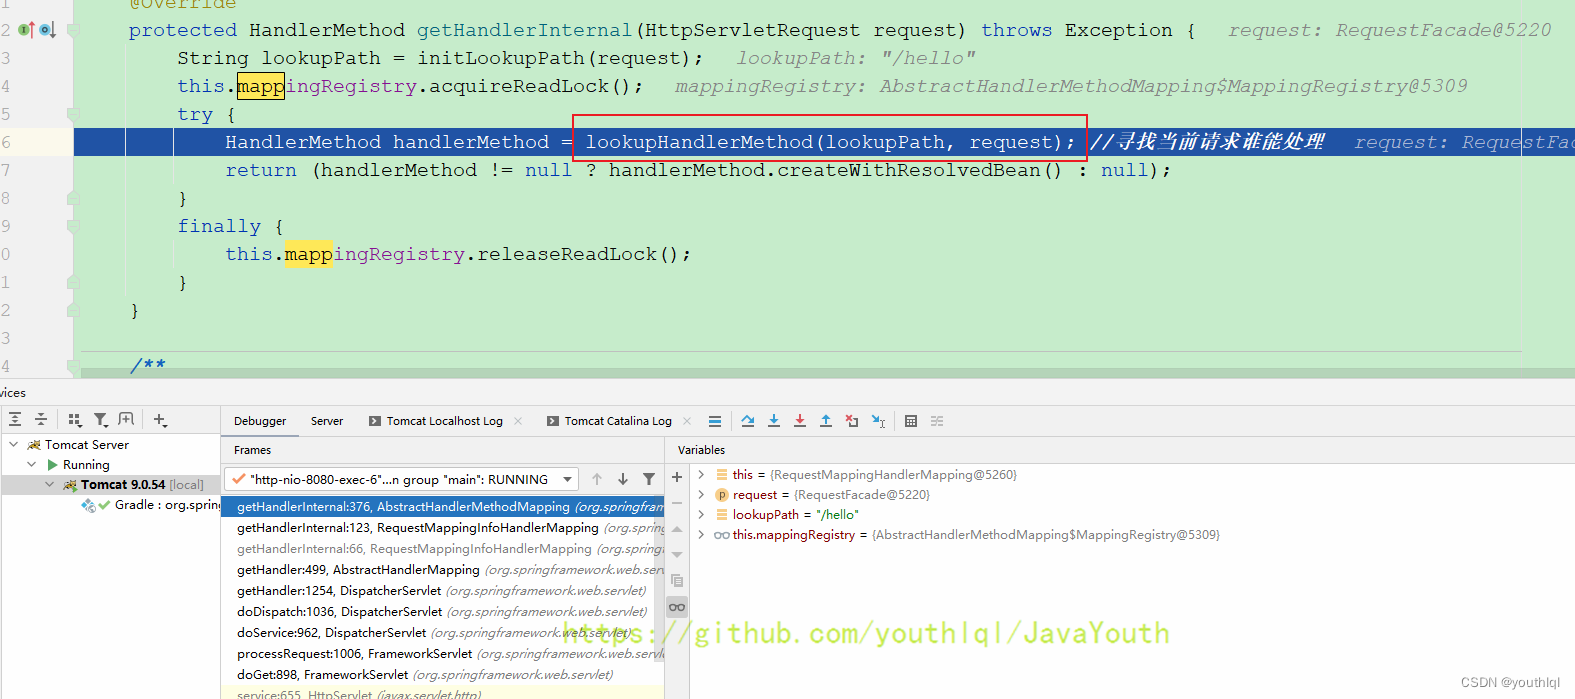Viewport: 1575px width, 699px height.
Task: Click implemented-method gutter icon with down arrow
Action: coord(47,30)
